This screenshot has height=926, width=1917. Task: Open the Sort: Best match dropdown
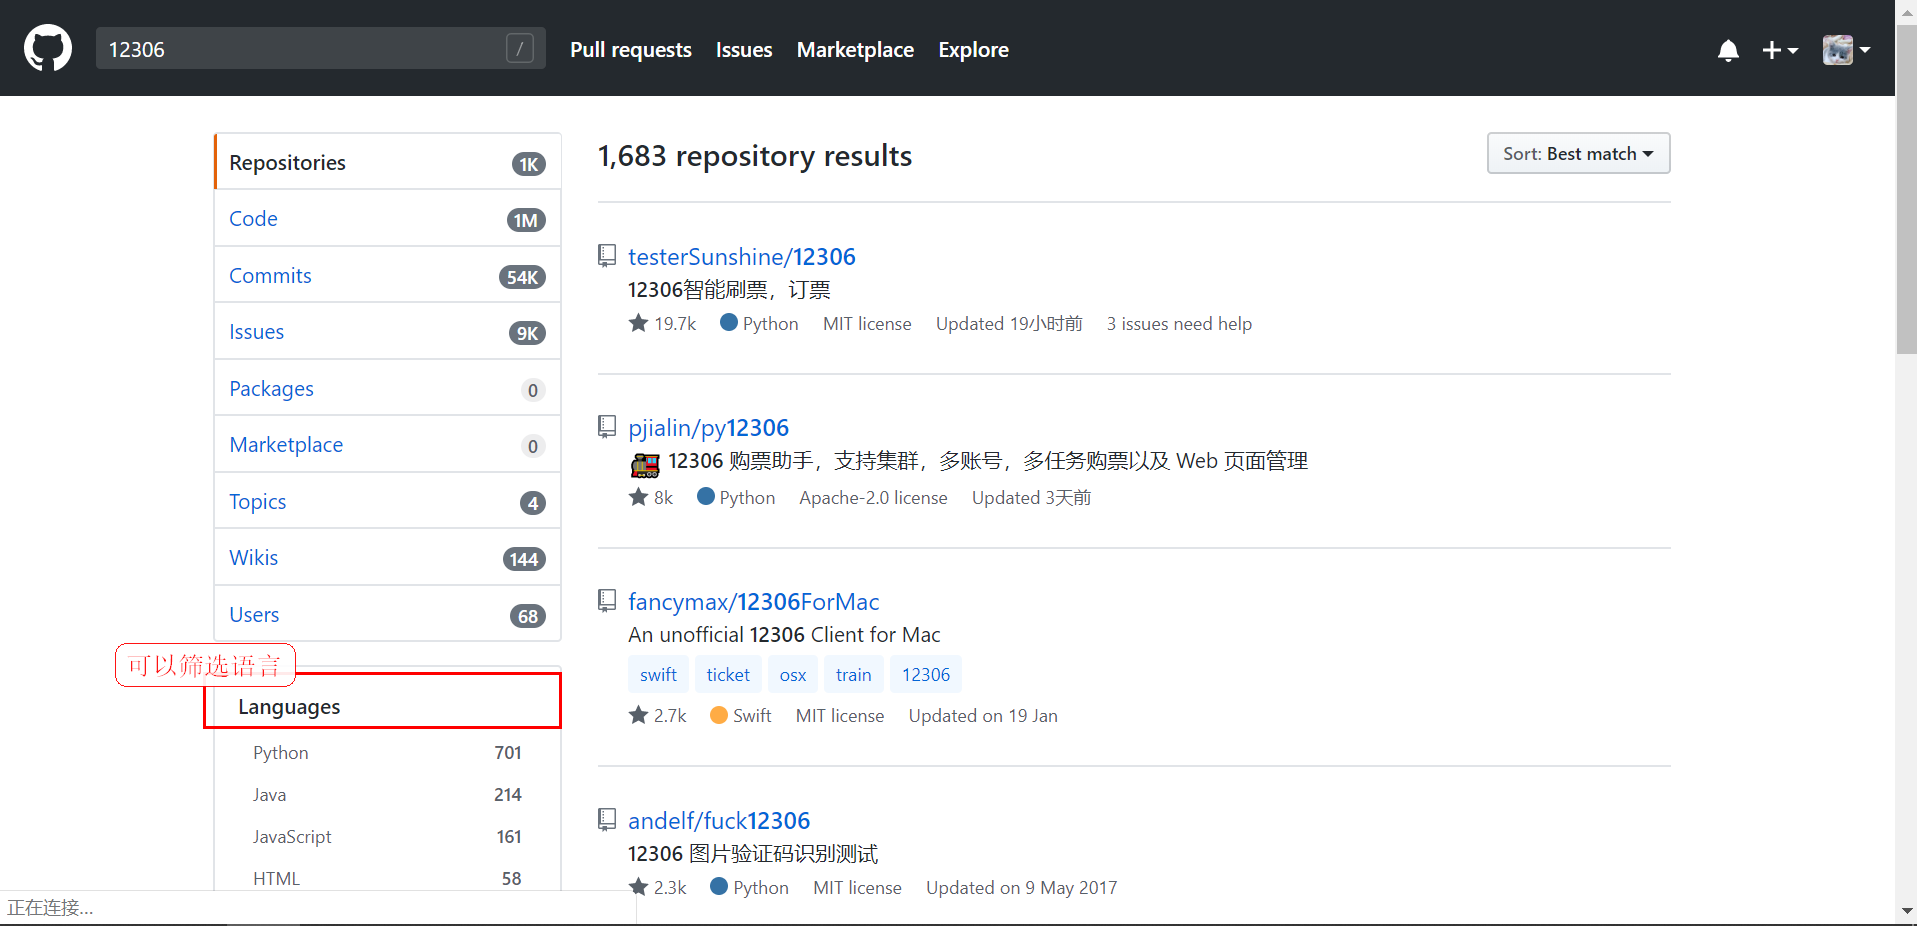1578,153
